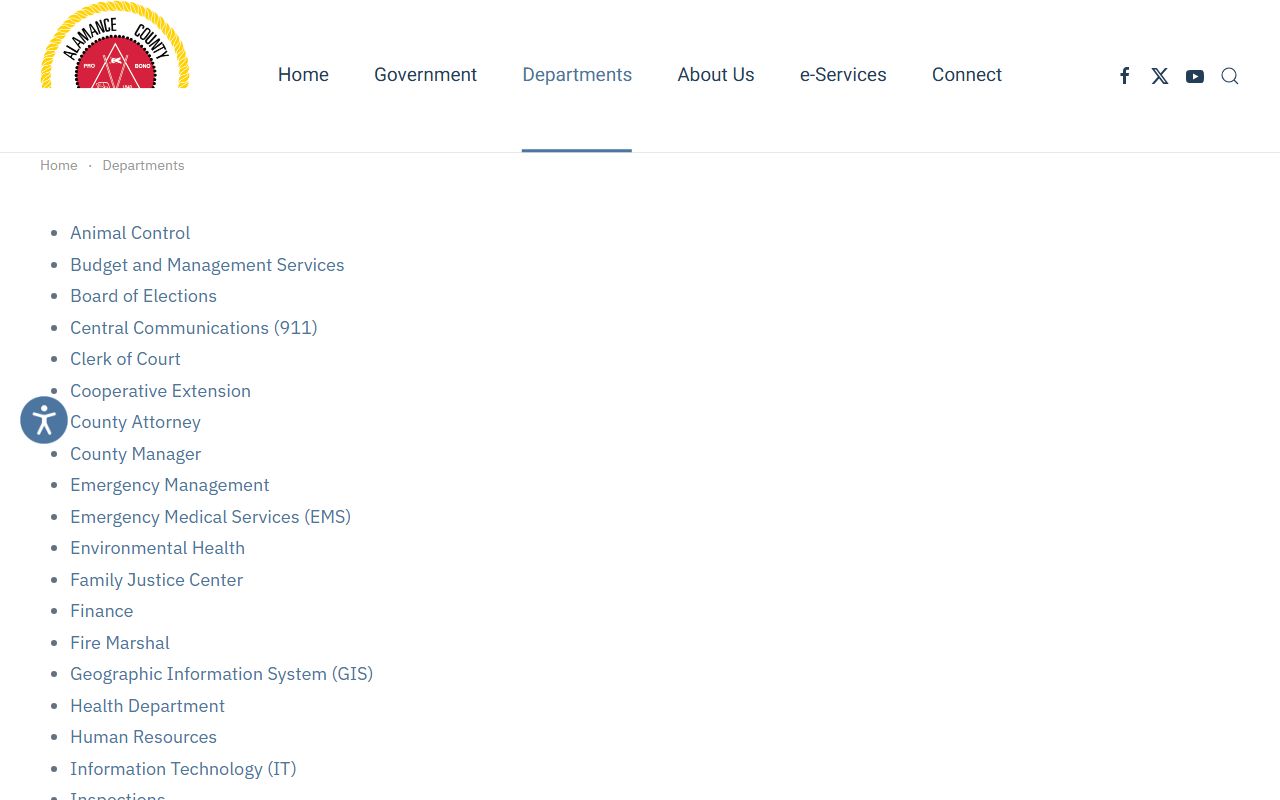Select the Departments menu item
The width and height of the screenshot is (1280, 800).
(x=577, y=75)
